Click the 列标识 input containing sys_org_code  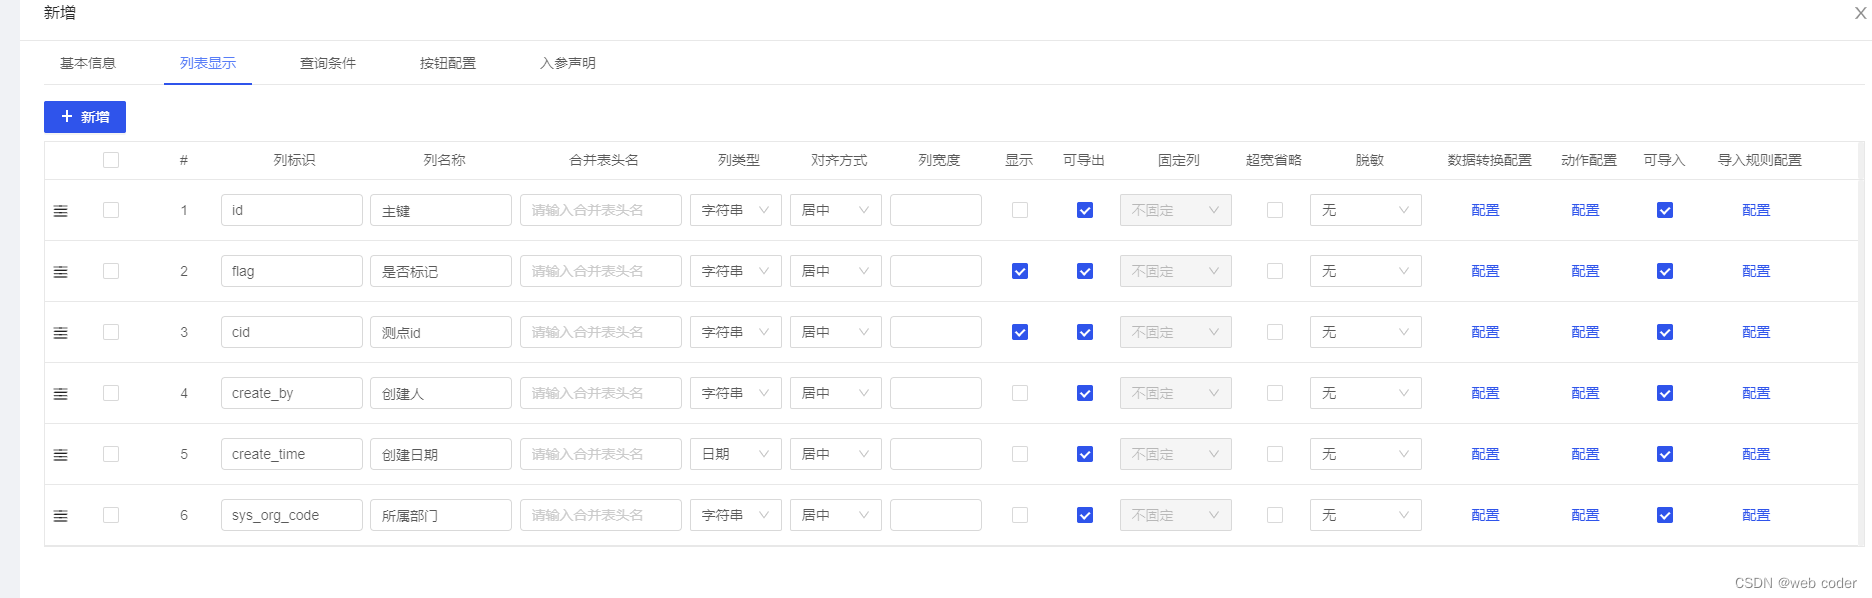292,515
